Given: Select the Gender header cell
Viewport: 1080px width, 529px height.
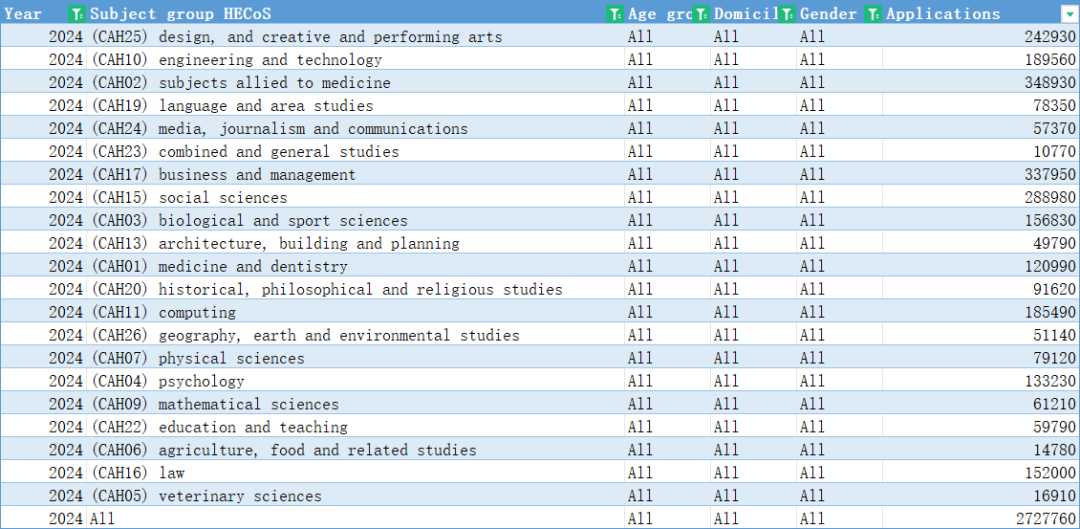Looking at the screenshot, I should (x=839, y=13).
